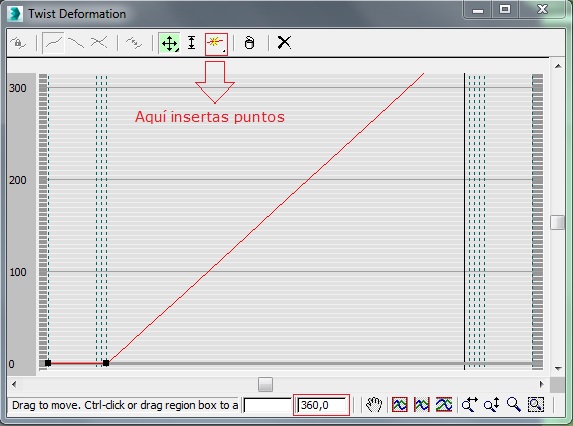Click the Twist Deformation app icon
Viewport: 573px width, 426px height.
pyautogui.click(x=15, y=14)
